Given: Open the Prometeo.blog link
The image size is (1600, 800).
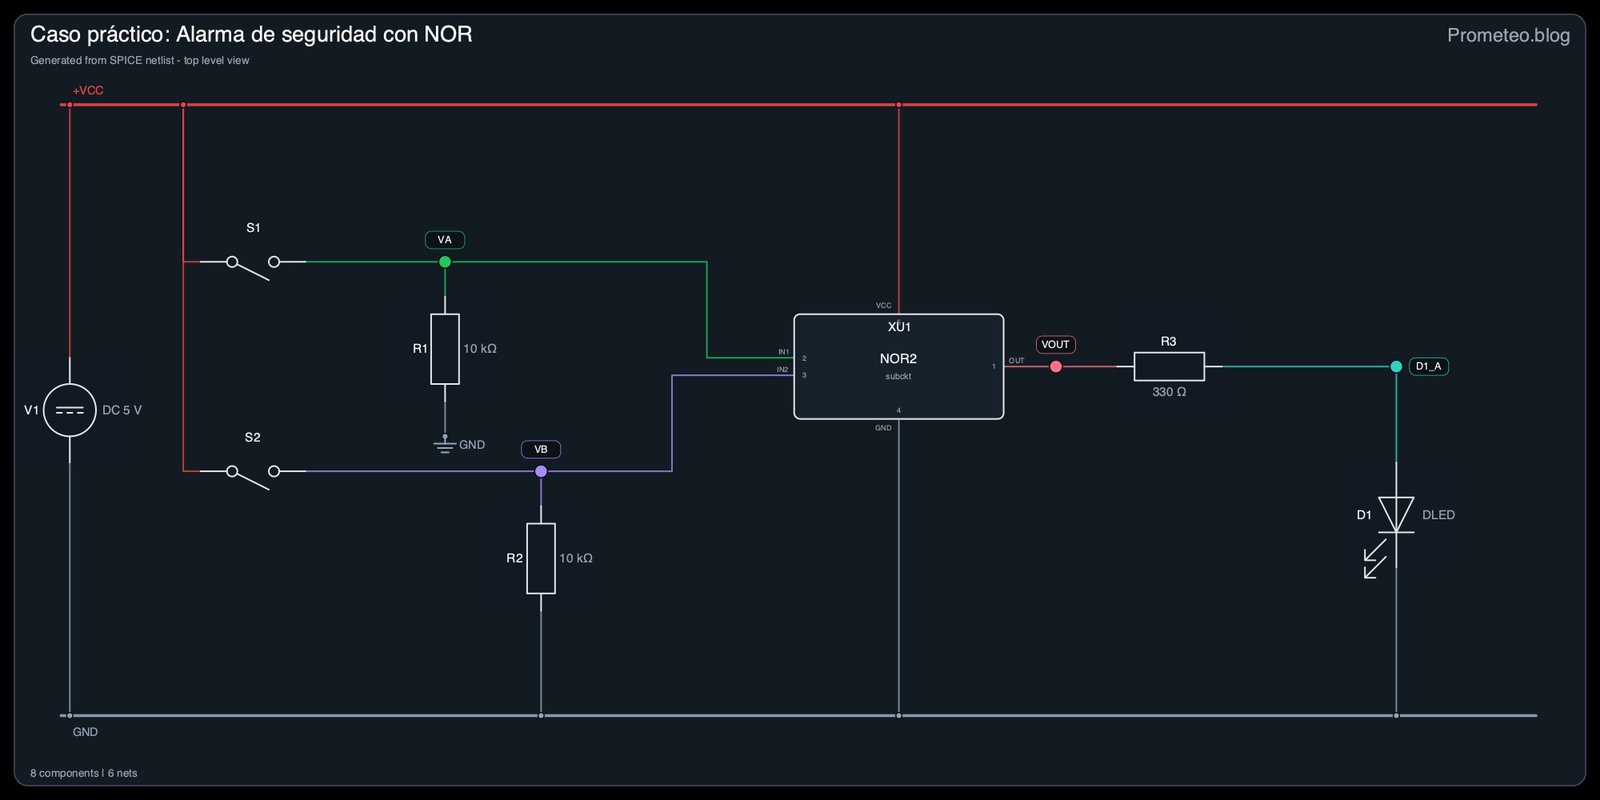Looking at the screenshot, I should 1508,35.
